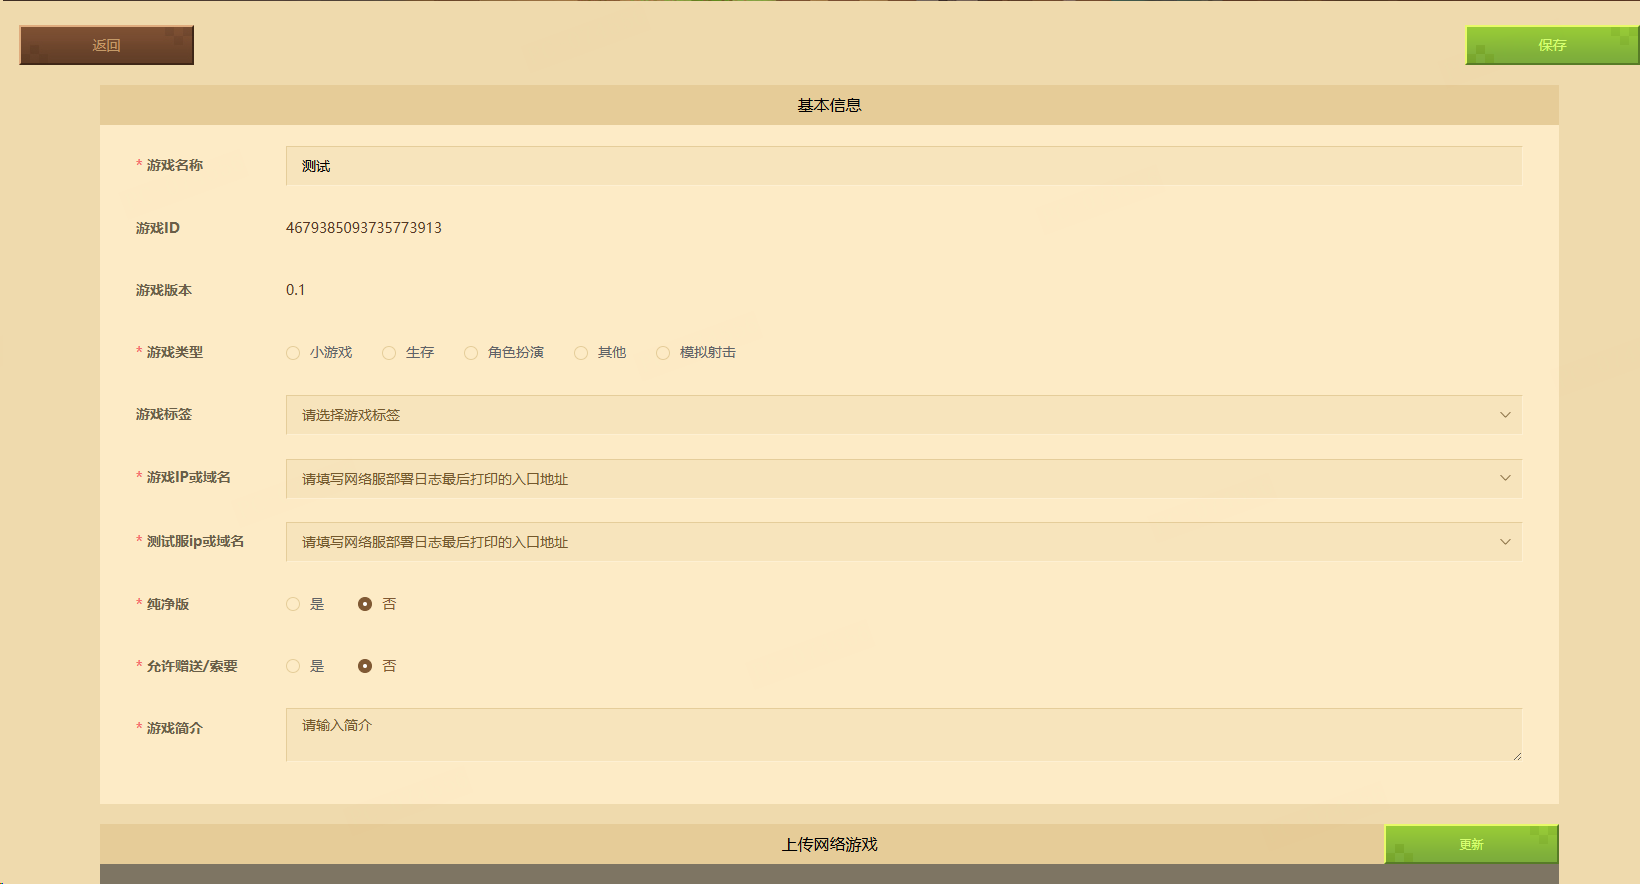
Task: Click the 游戏名称 input field
Action: coord(902,166)
